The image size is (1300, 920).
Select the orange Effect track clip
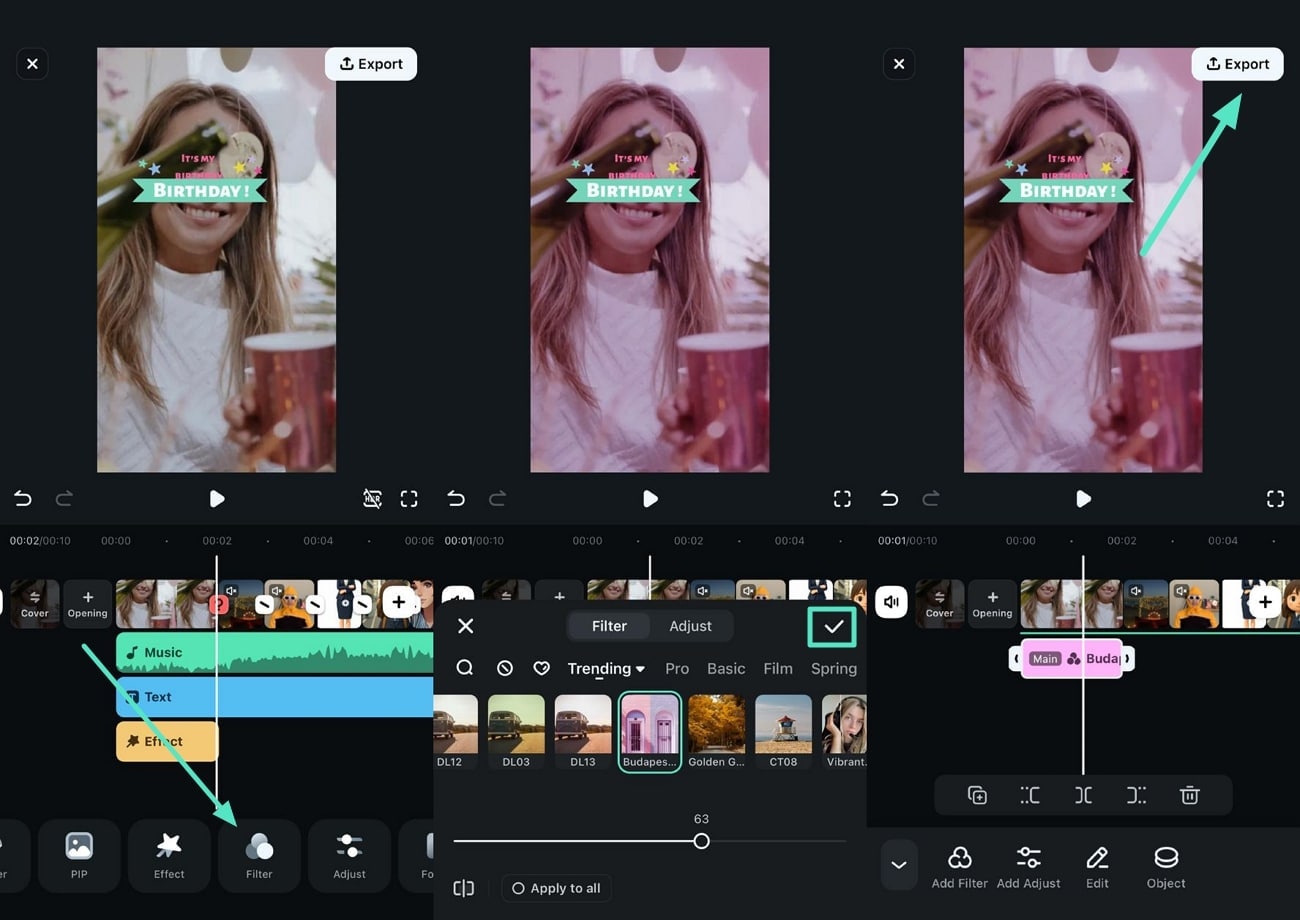(x=167, y=741)
